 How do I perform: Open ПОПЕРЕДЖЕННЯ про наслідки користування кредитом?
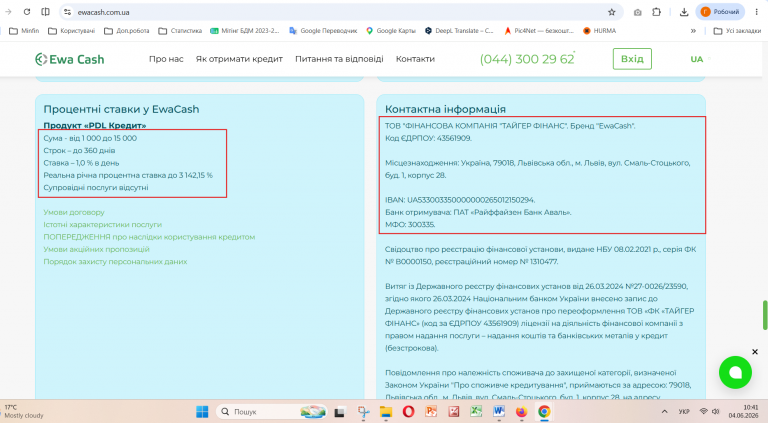149,237
